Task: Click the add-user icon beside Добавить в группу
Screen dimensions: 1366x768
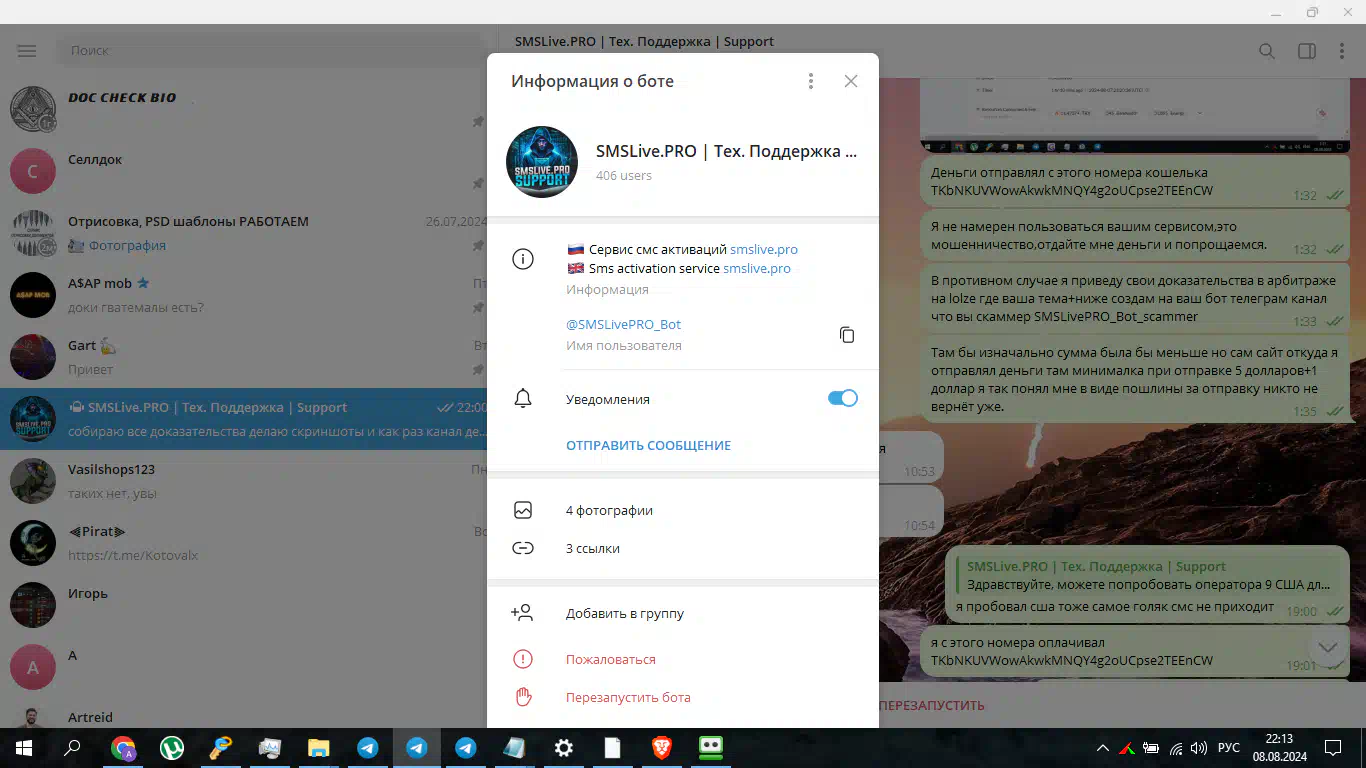Action: (522, 613)
